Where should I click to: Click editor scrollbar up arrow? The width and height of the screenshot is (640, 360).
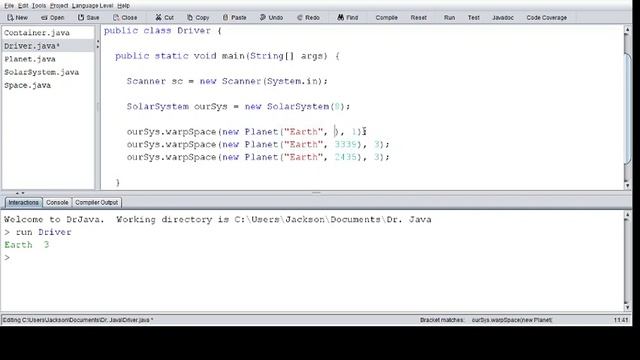(627, 30)
